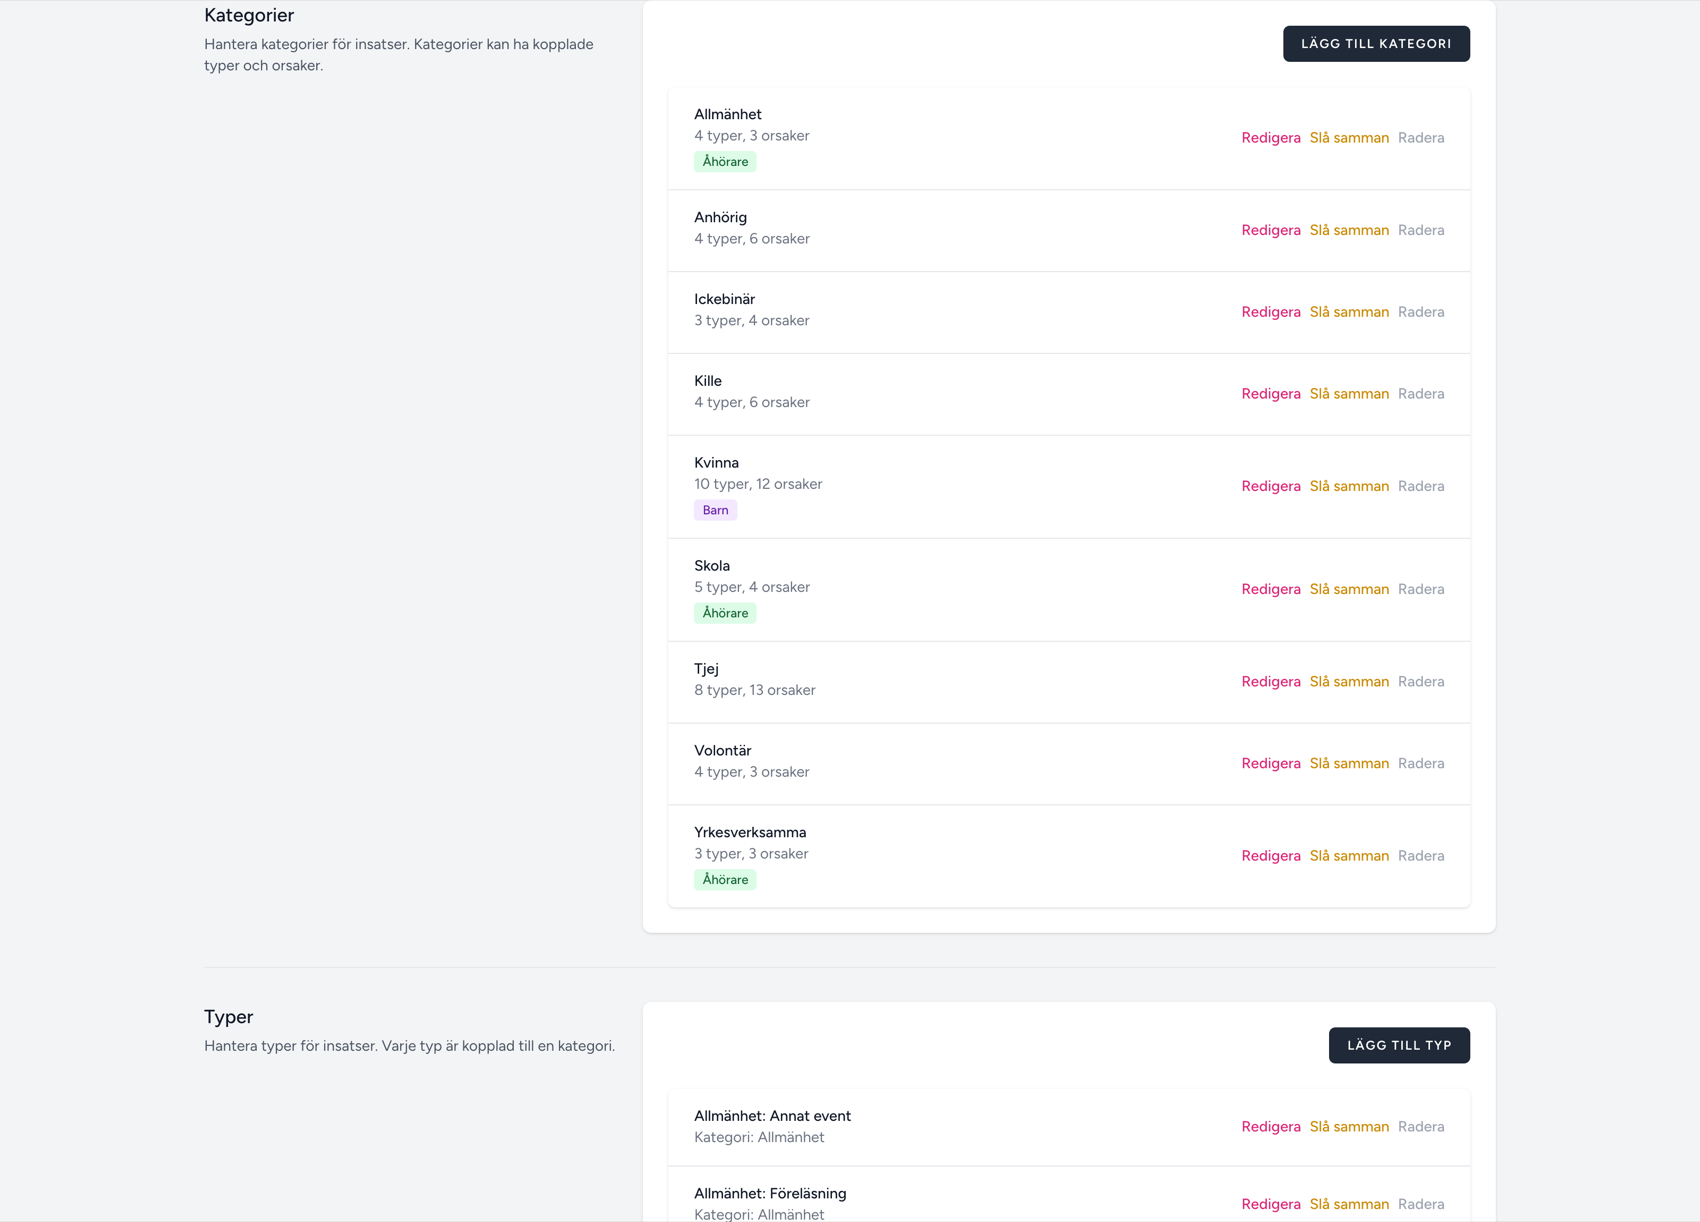Choose Slå samman for the Kille category
The width and height of the screenshot is (1700, 1222).
[1349, 394]
